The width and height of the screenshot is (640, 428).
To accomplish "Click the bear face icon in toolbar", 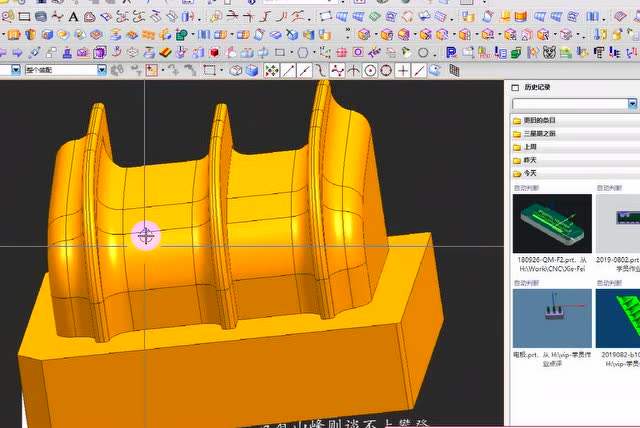I will pyautogui.click(x=548, y=52).
